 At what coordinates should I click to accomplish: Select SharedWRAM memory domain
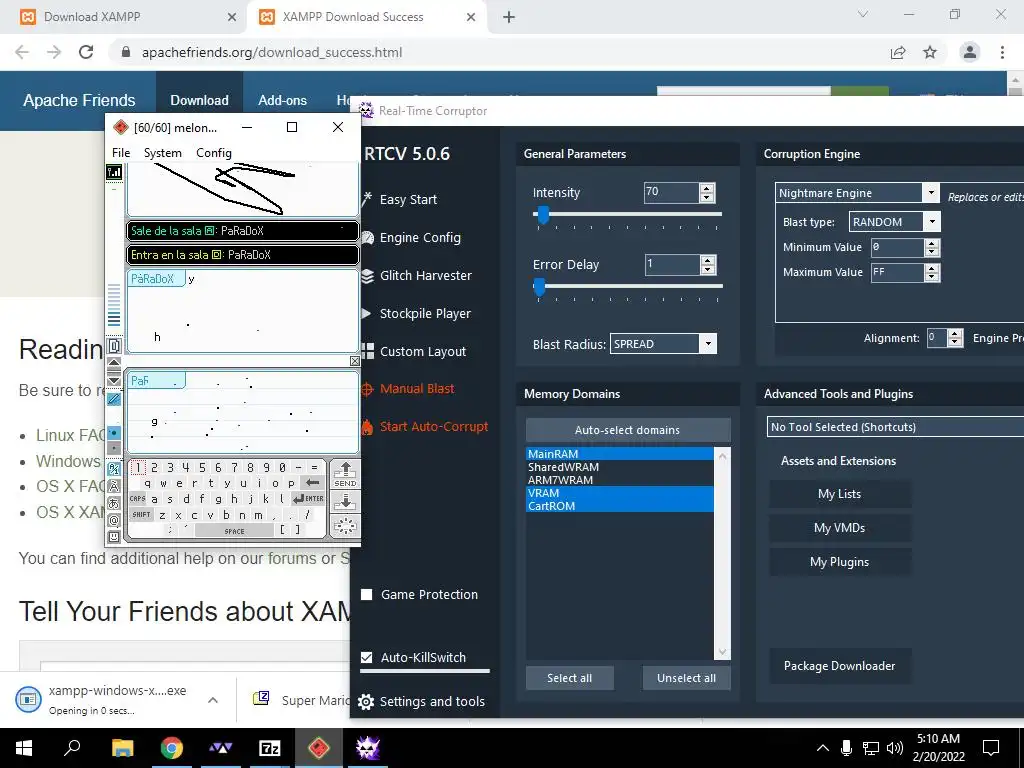[x=619, y=467]
